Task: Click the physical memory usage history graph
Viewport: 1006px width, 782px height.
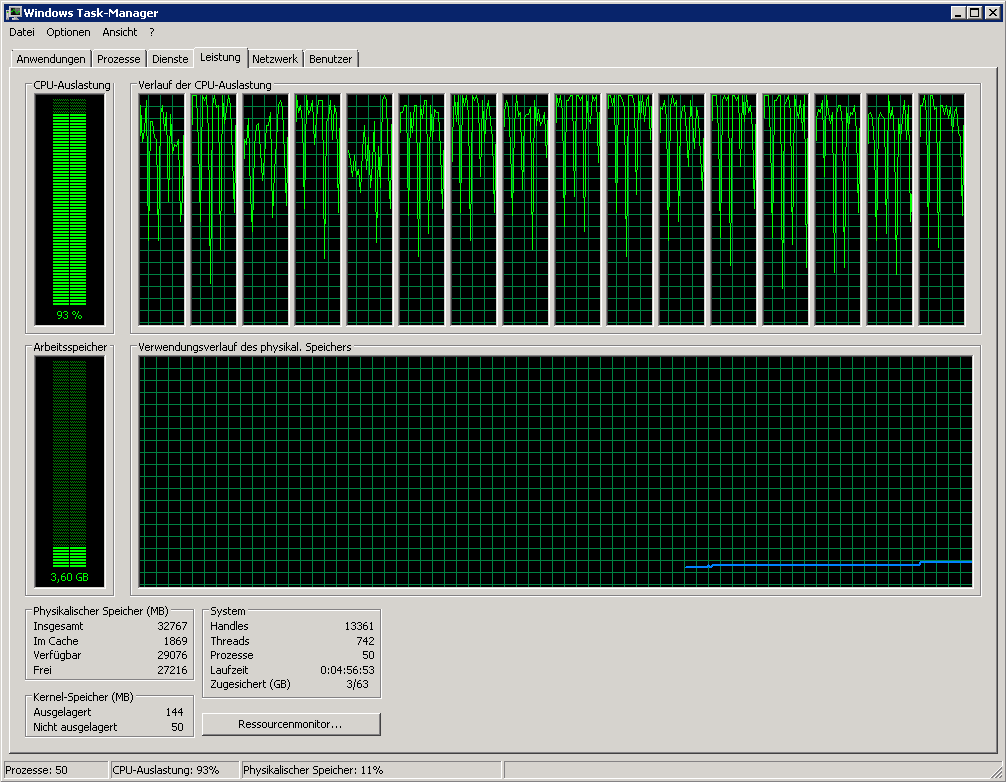Action: [x=556, y=472]
